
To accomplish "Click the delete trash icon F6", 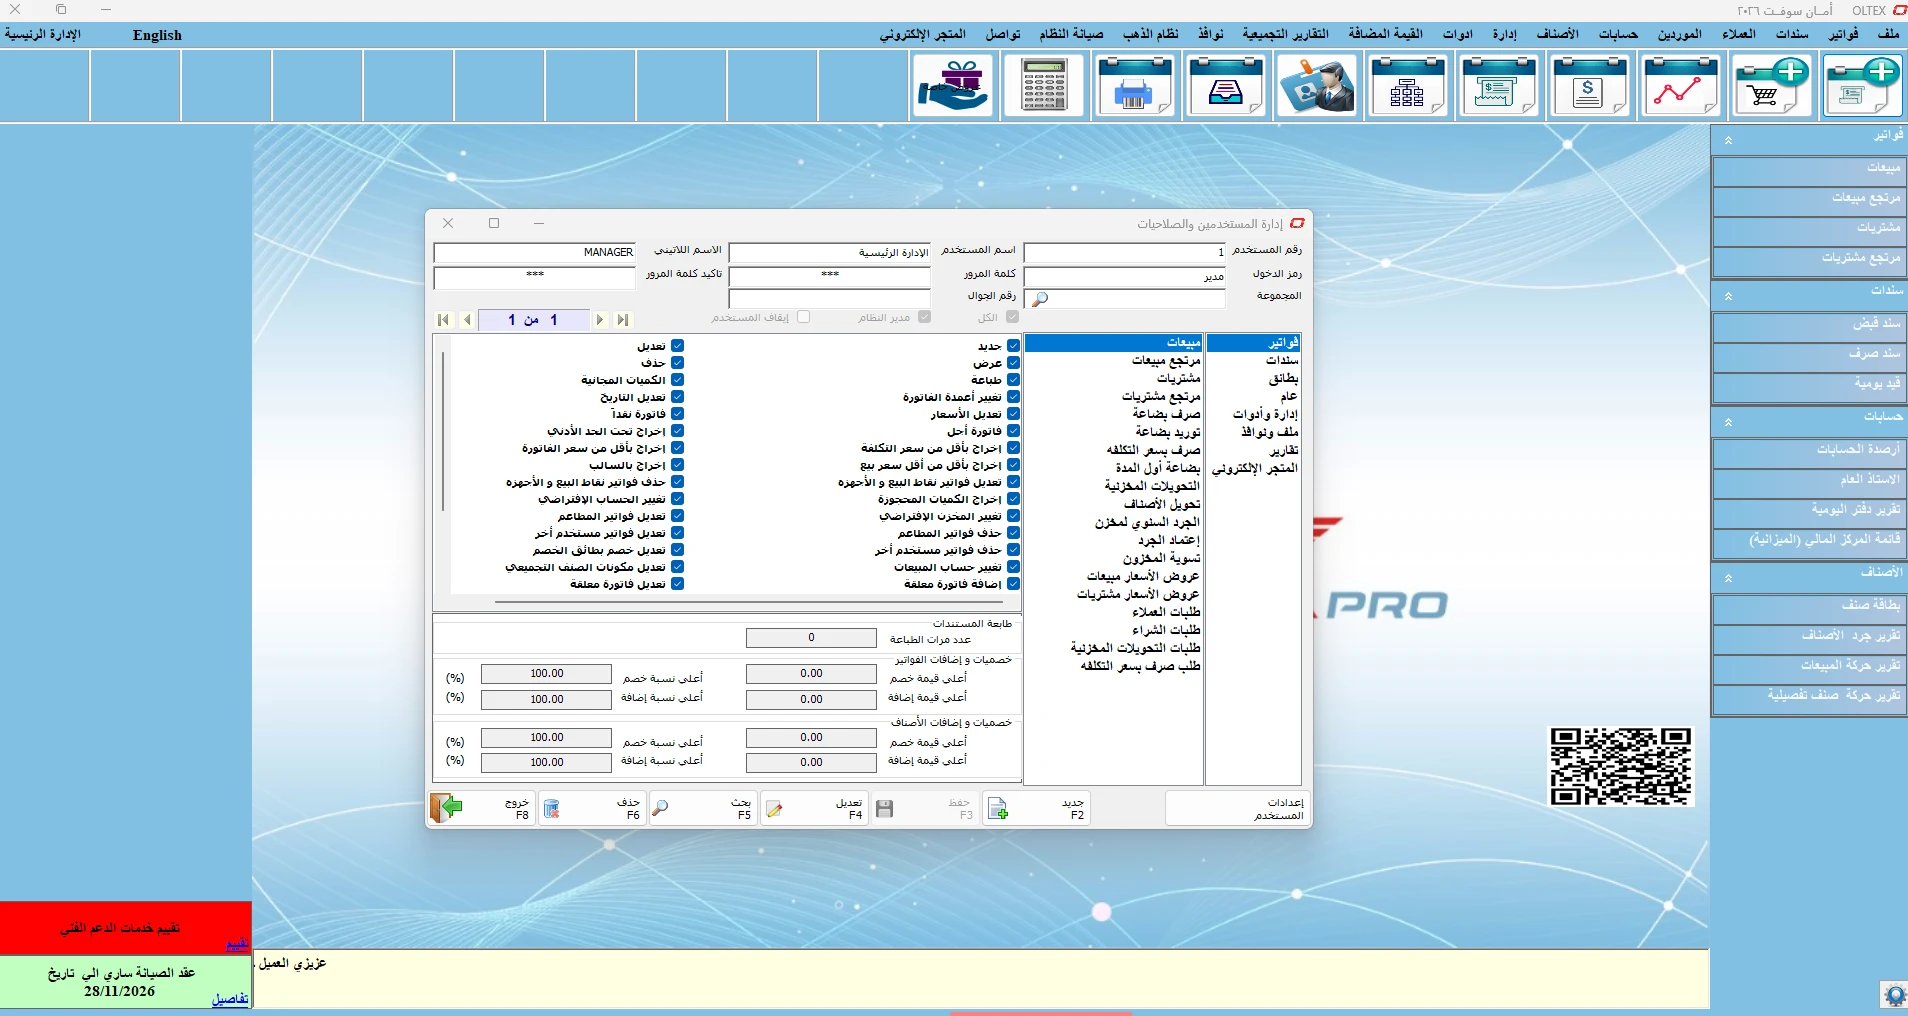I will pyautogui.click(x=551, y=809).
